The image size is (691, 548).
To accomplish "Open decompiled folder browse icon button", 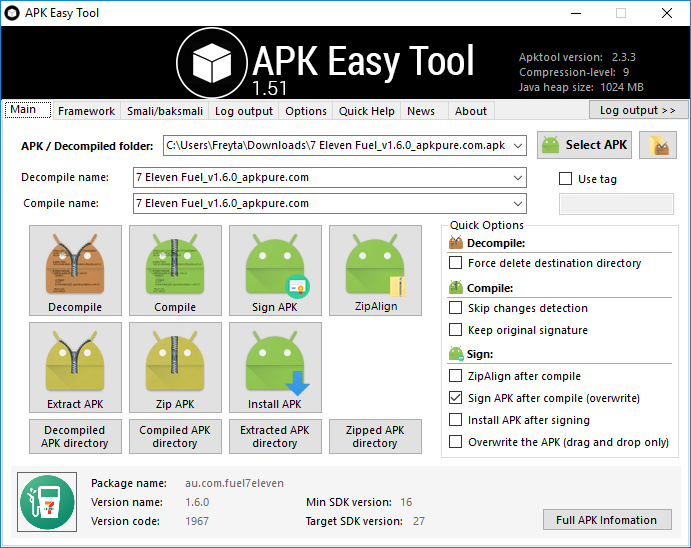I will [658, 145].
